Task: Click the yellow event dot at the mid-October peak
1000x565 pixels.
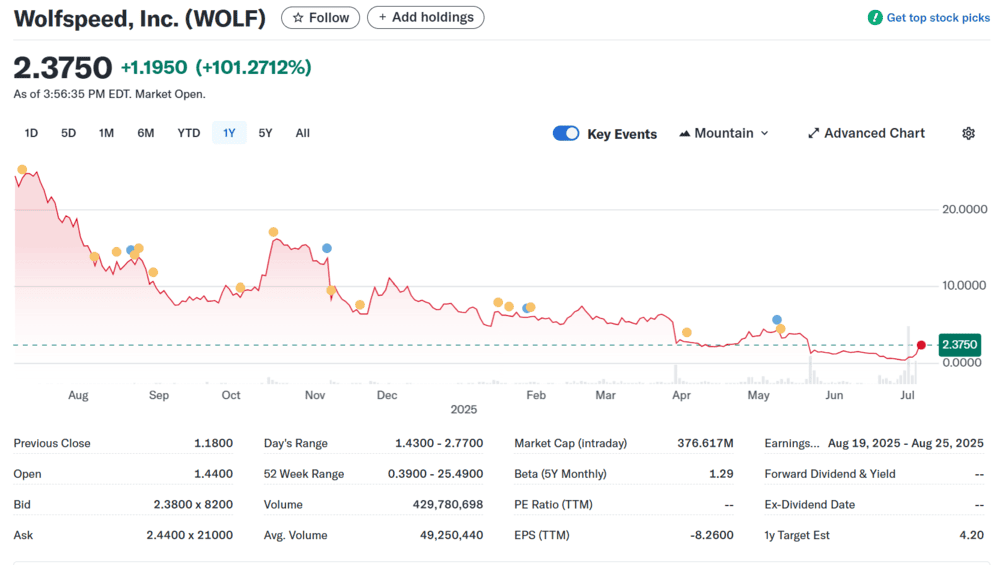Action: 273,232
